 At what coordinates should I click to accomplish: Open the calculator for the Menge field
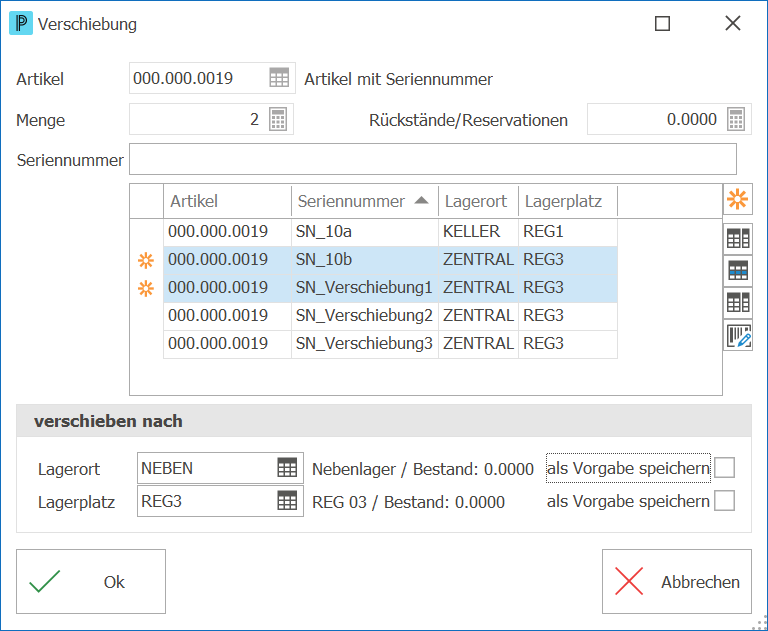click(278, 119)
